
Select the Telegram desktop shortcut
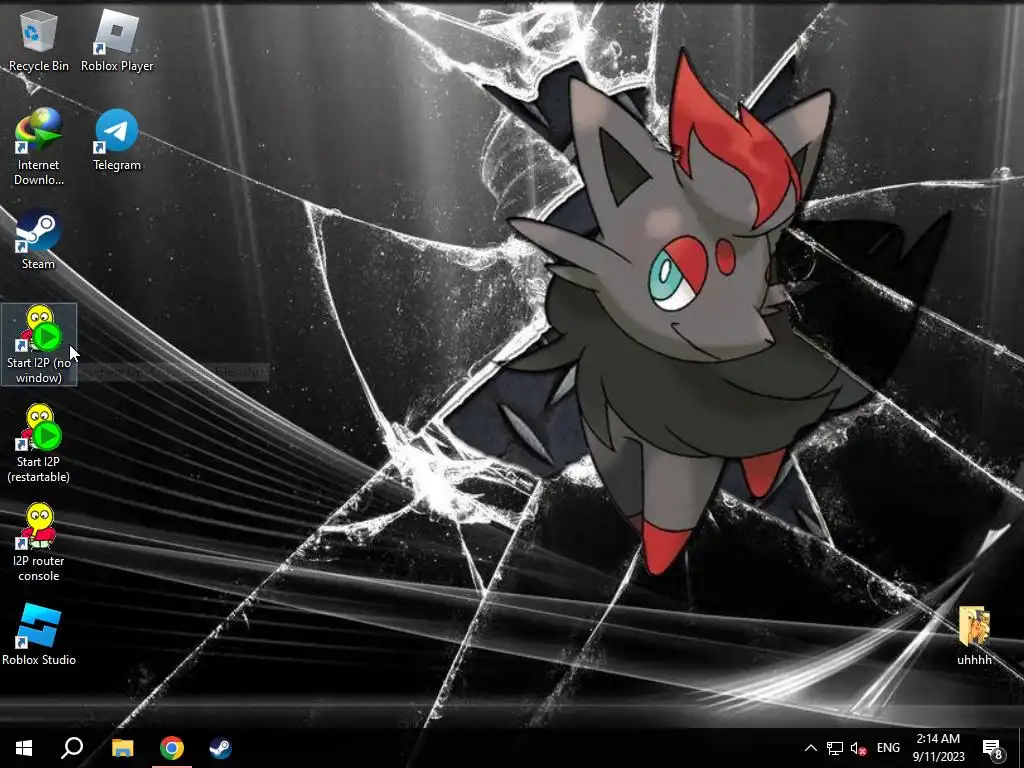pos(117,140)
